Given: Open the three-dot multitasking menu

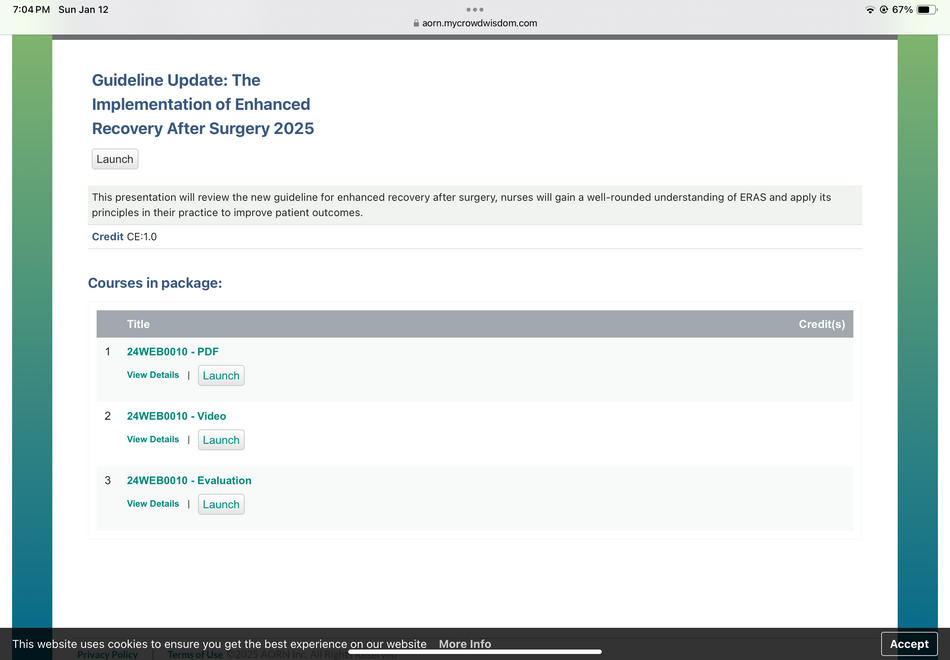Looking at the screenshot, I should click(475, 9).
